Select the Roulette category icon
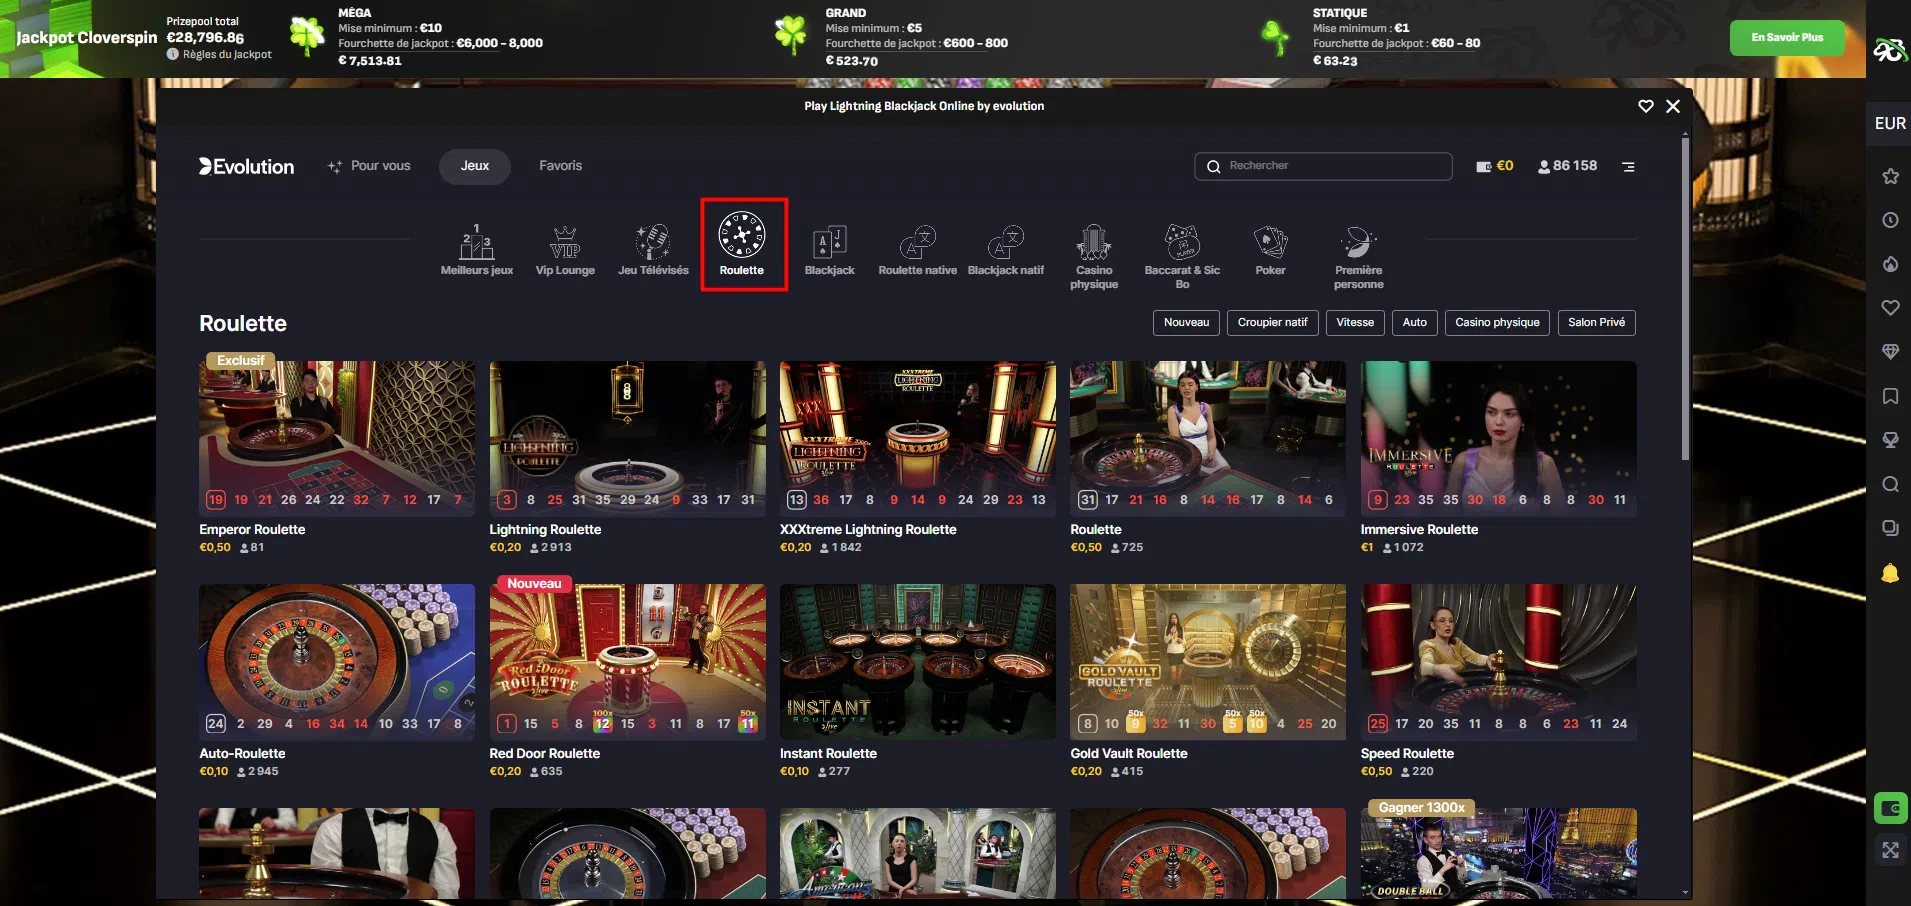The width and height of the screenshot is (1911, 906). point(742,244)
